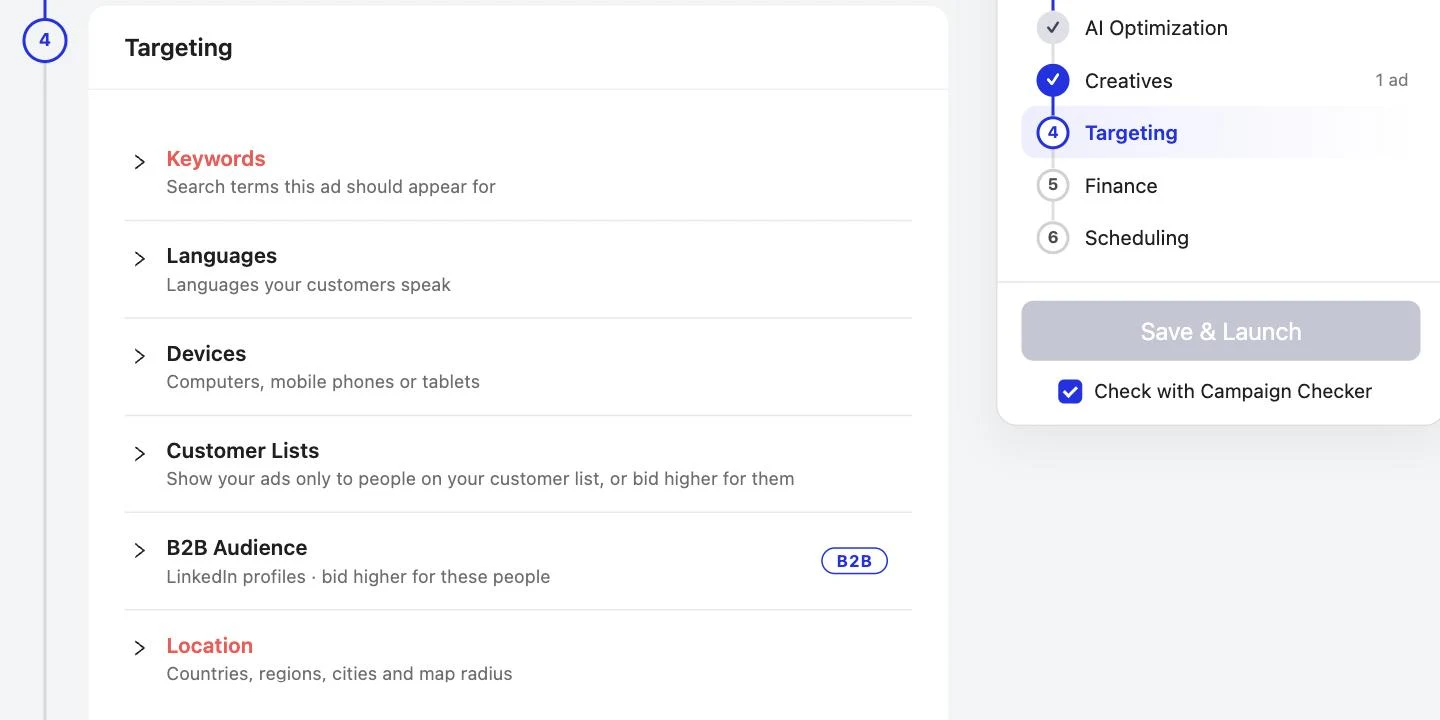Click the AI Optimization checkmark icon
The width and height of the screenshot is (1440, 720).
(x=1053, y=28)
